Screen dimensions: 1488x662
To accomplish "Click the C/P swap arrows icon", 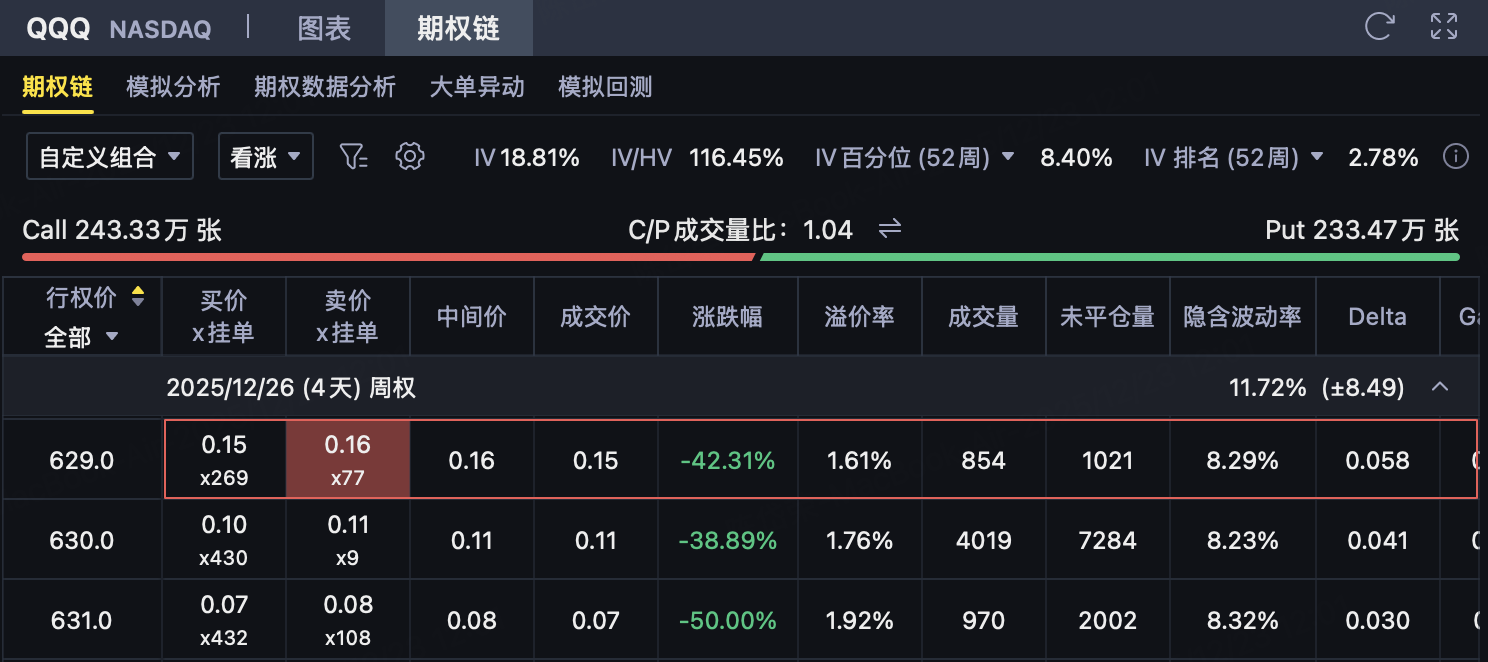I will click(889, 230).
